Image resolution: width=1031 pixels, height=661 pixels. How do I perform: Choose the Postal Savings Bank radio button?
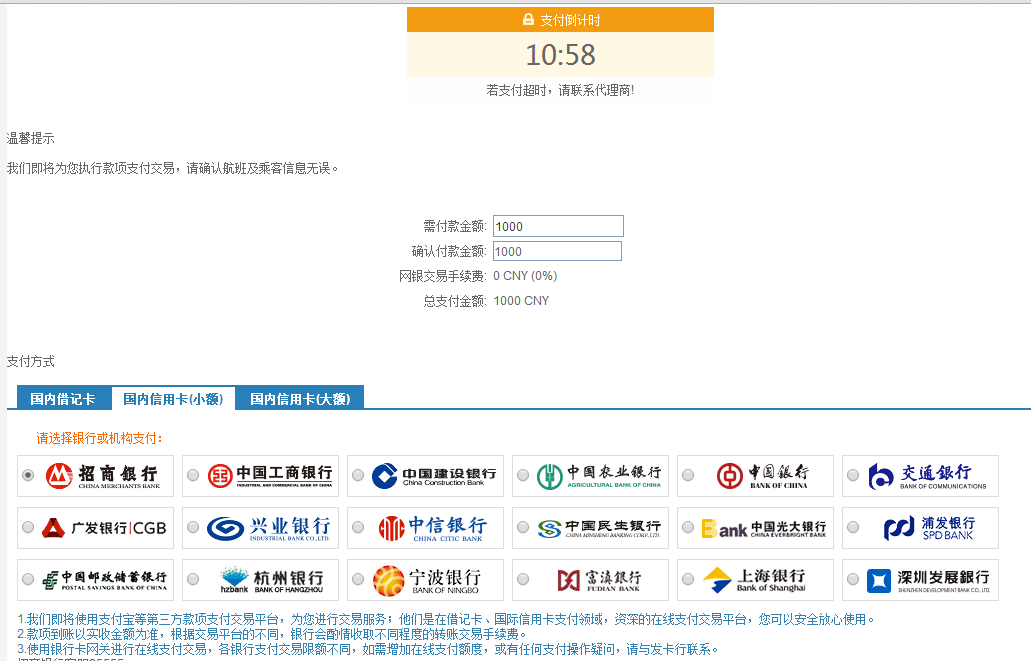coord(28,579)
